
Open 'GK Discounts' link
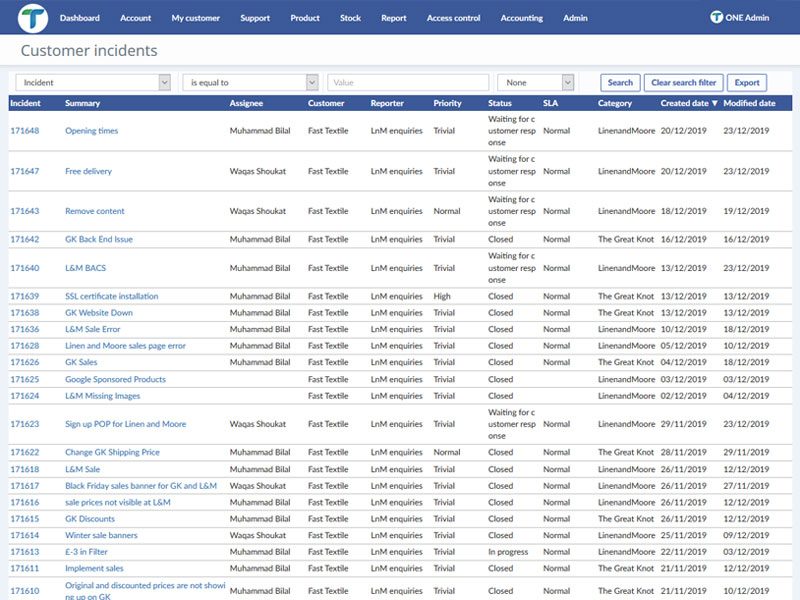coord(90,519)
